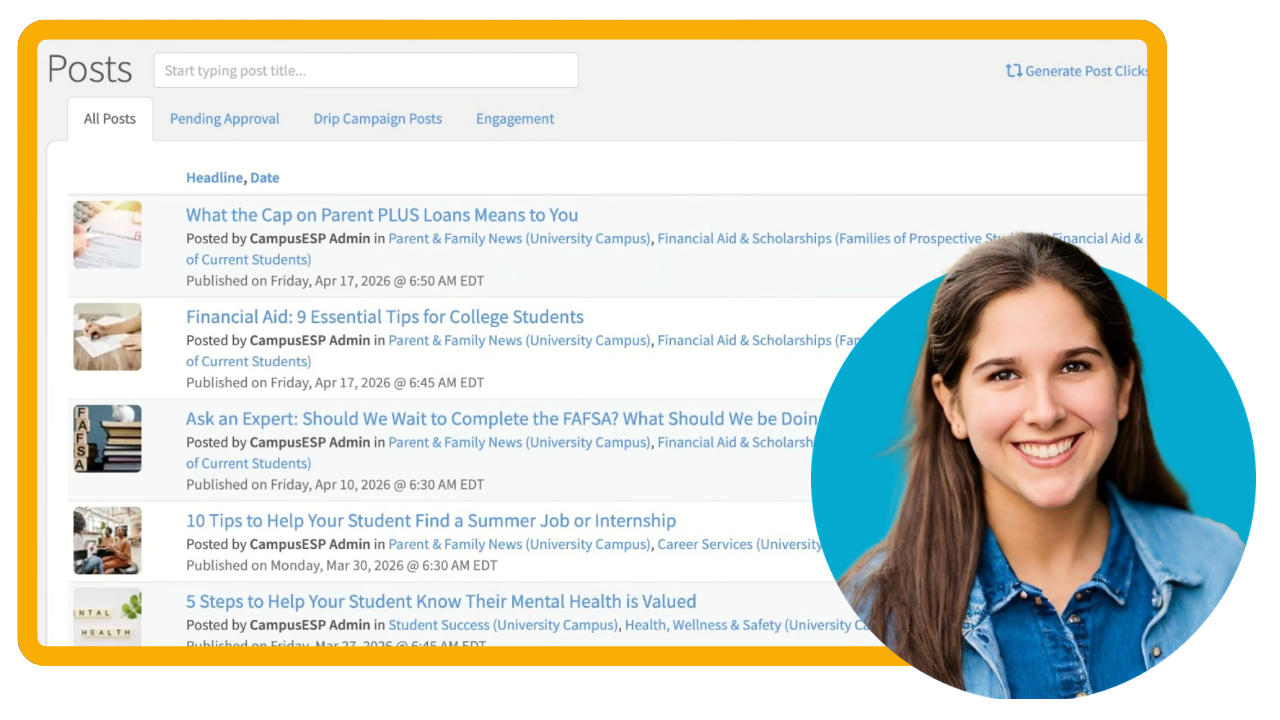Open Career Services link in Summer Job row
The width and height of the screenshot is (1280, 720).
coord(740,545)
